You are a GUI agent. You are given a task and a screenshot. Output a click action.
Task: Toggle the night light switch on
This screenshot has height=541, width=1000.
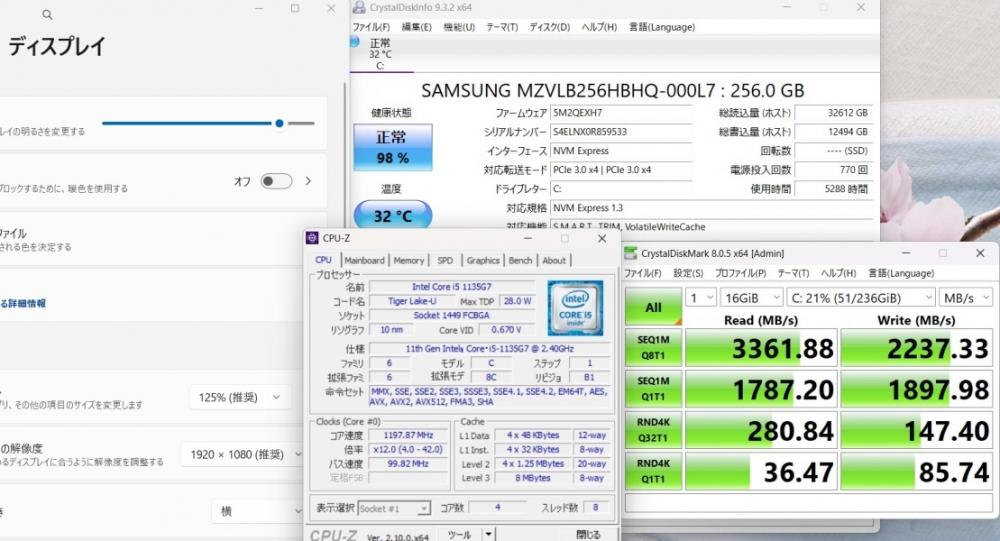pos(275,181)
